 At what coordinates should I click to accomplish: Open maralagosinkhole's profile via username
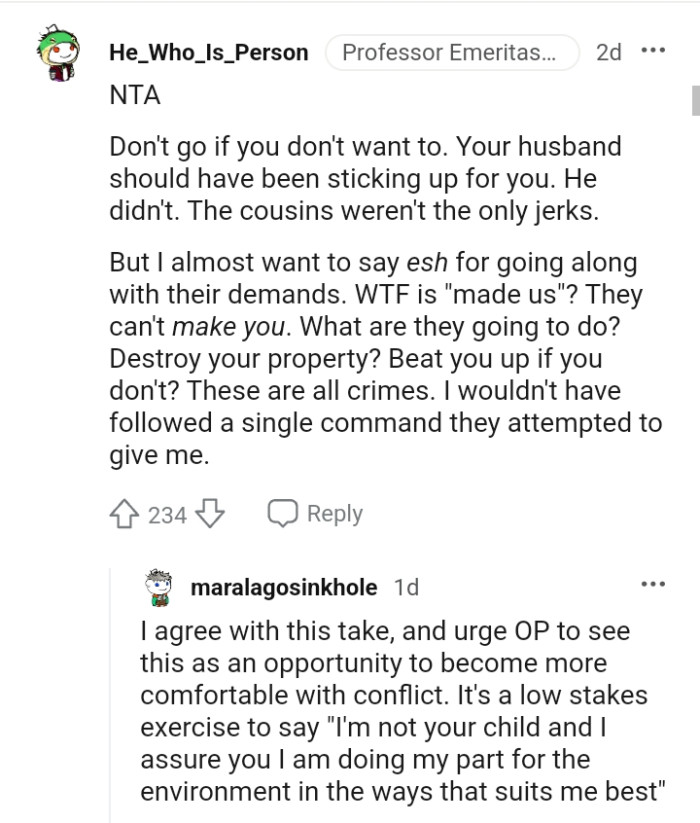pyautogui.click(x=283, y=588)
